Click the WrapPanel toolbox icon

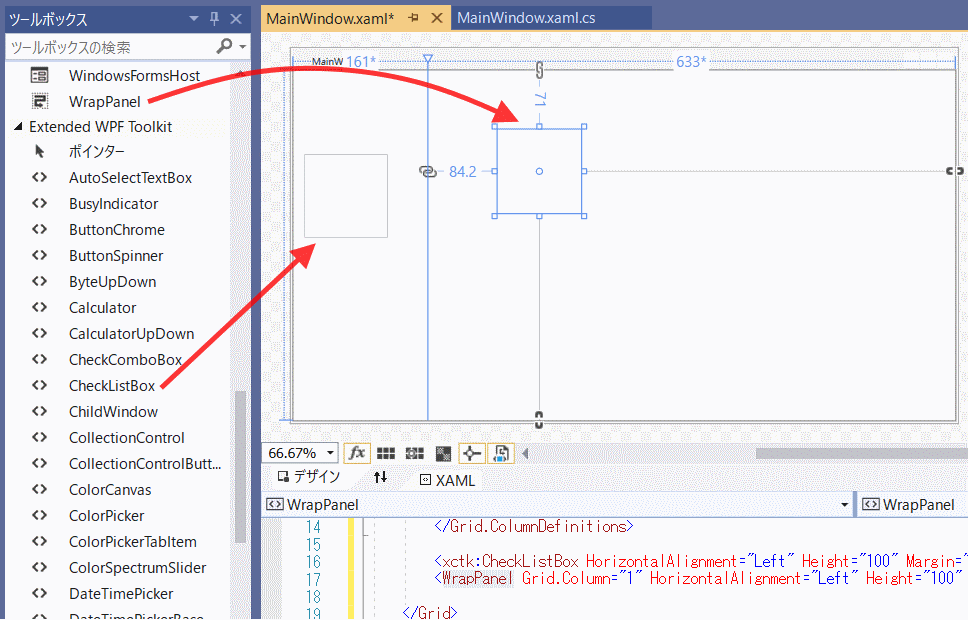40,101
